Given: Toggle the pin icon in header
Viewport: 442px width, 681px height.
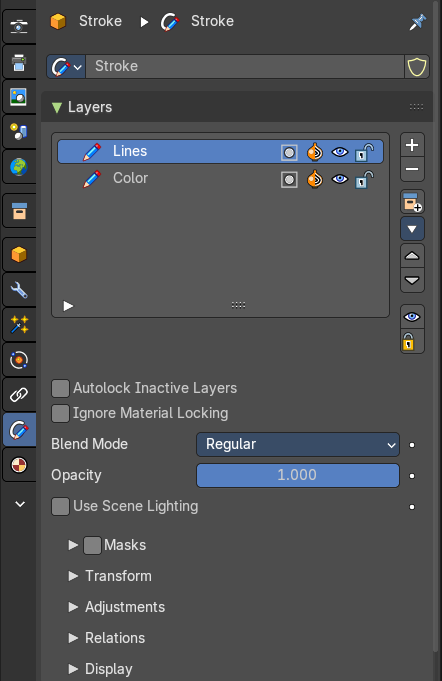Looking at the screenshot, I should pyautogui.click(x=417, y=22).
